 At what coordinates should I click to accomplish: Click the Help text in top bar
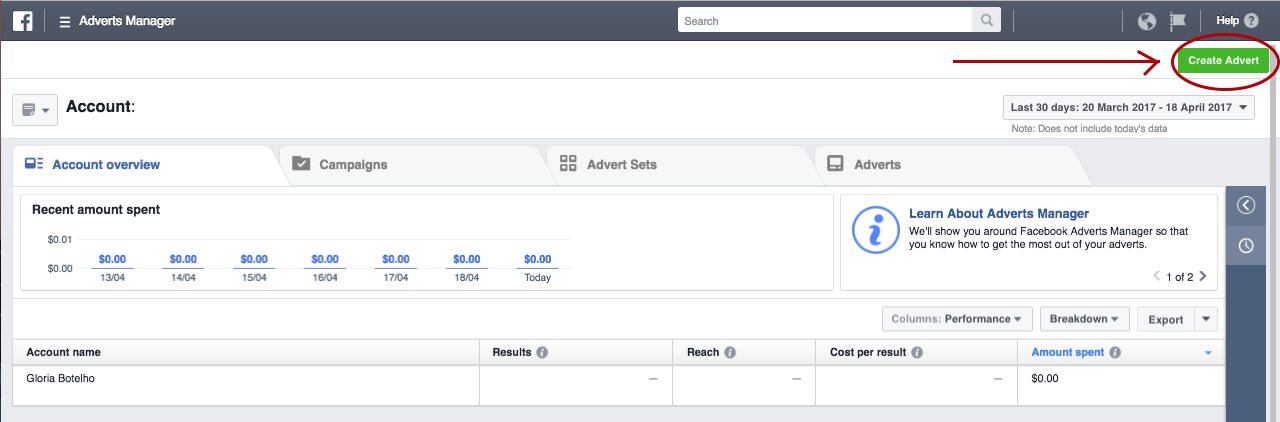(x=1227, y=20)
